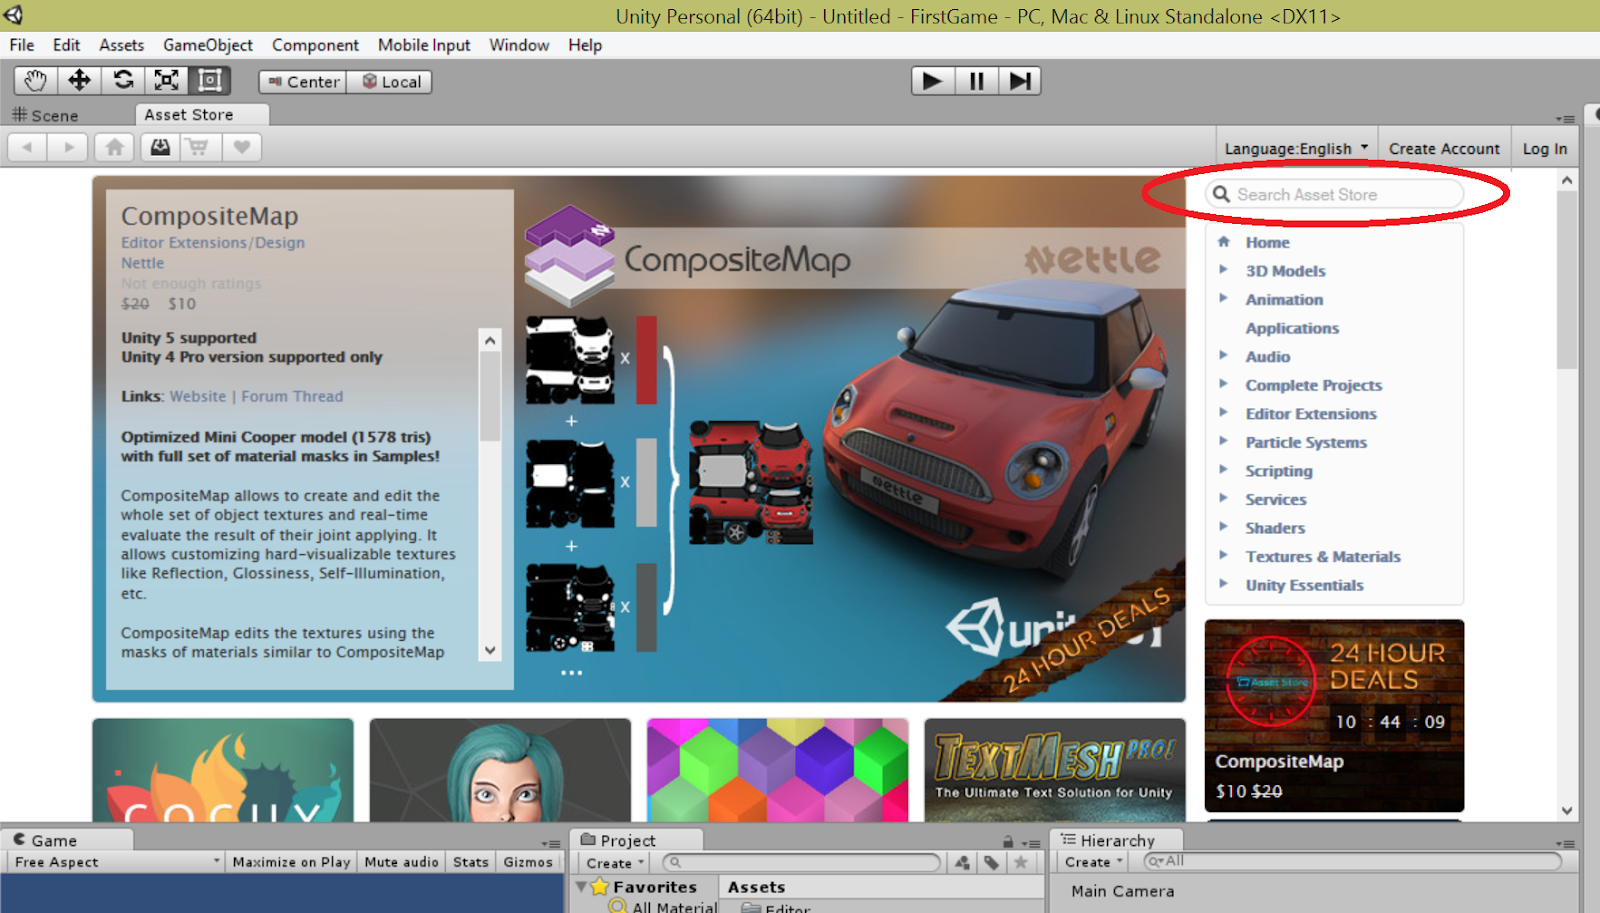Toggle the Local rotation mode
This screenshot has height=913, width=1600.
click(x=389, y=82)
